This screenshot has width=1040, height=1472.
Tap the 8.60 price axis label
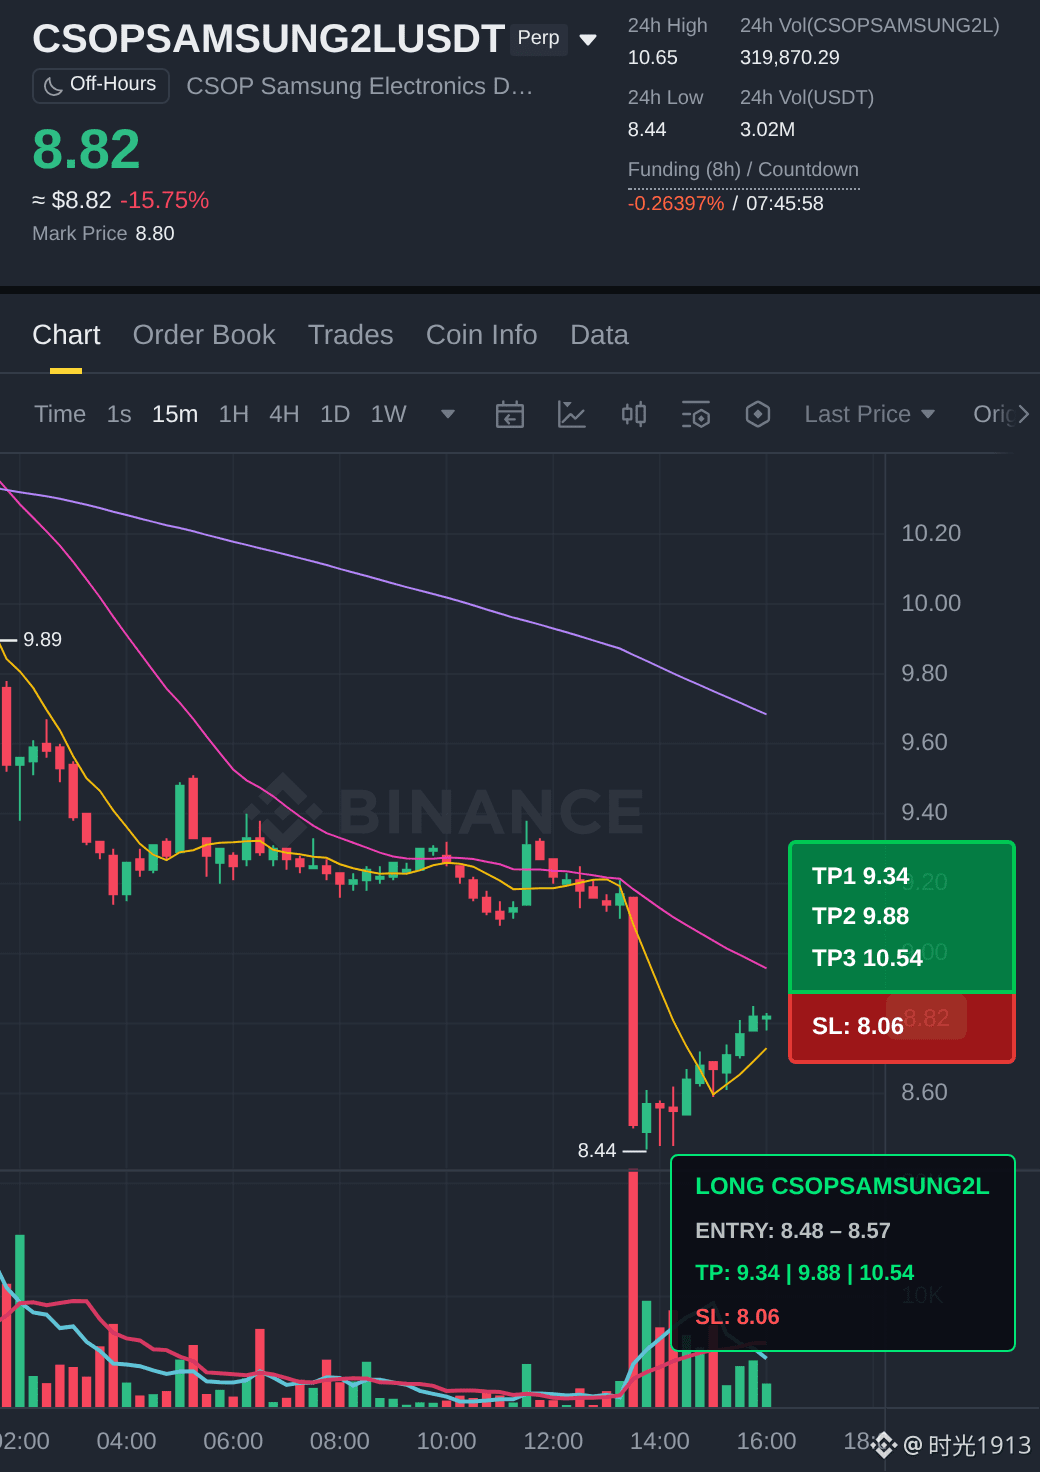click(924, 1092)
